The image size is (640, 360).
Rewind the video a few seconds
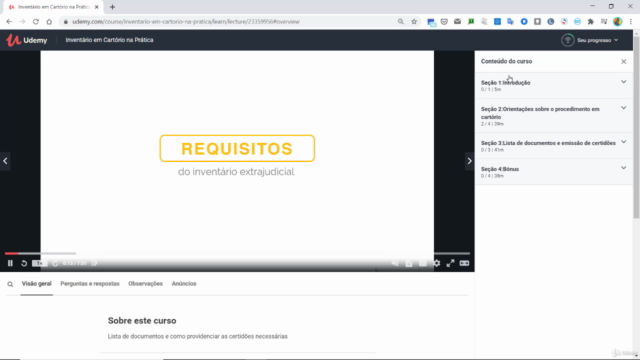[24, 263]
